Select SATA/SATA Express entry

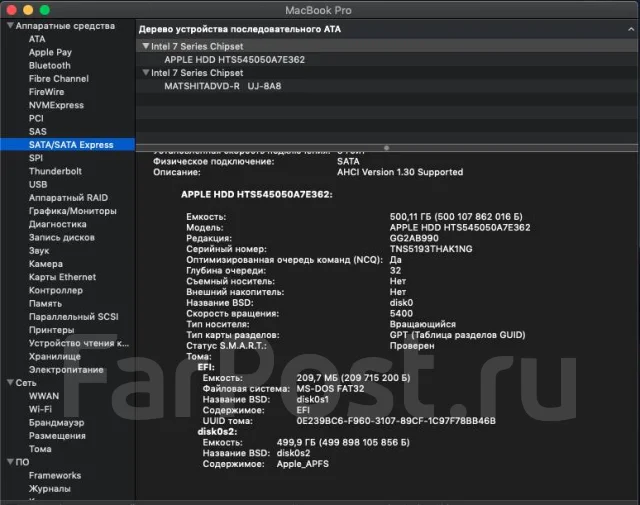[67, 145]
